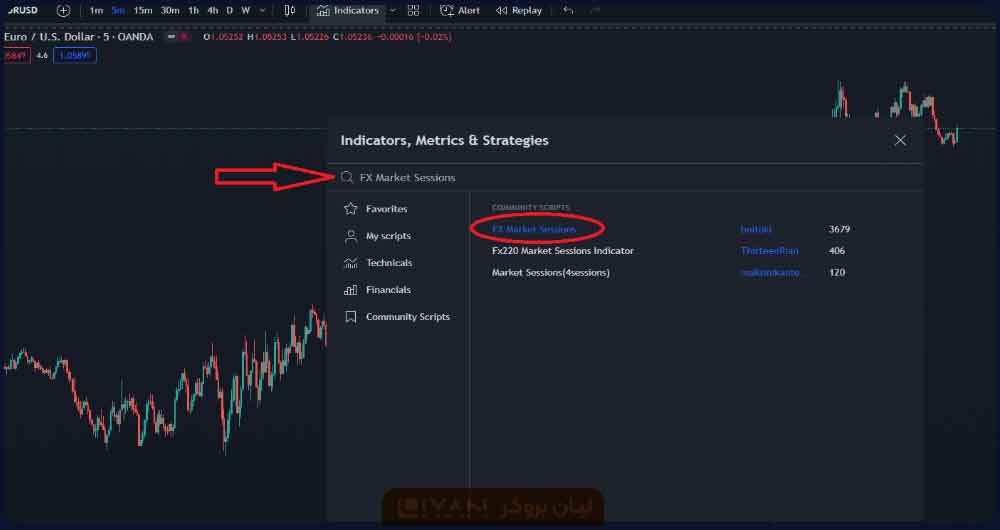Image resolution: width=1000 pixels, height=530 pixels.
Task: Close the Indicators, Metrics & Strategies dialog
Action: coord(900,140)
